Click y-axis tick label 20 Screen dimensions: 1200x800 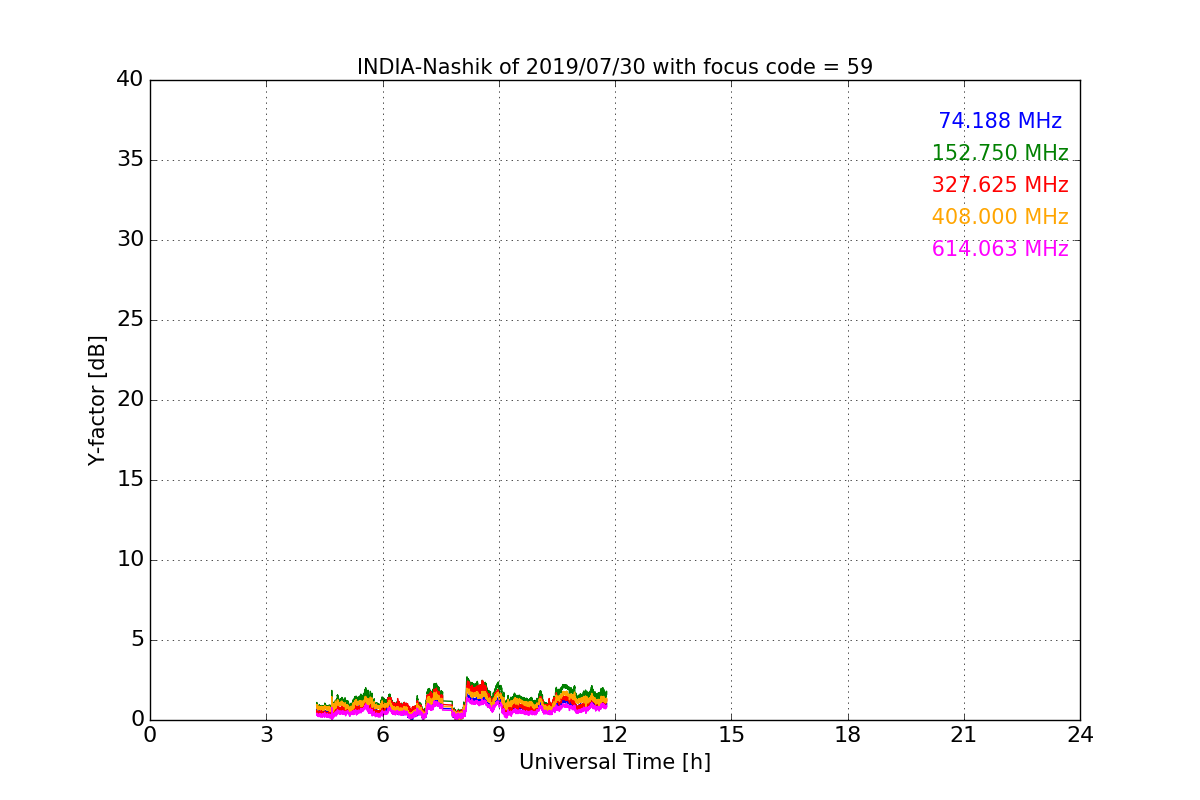click(130, 400)
